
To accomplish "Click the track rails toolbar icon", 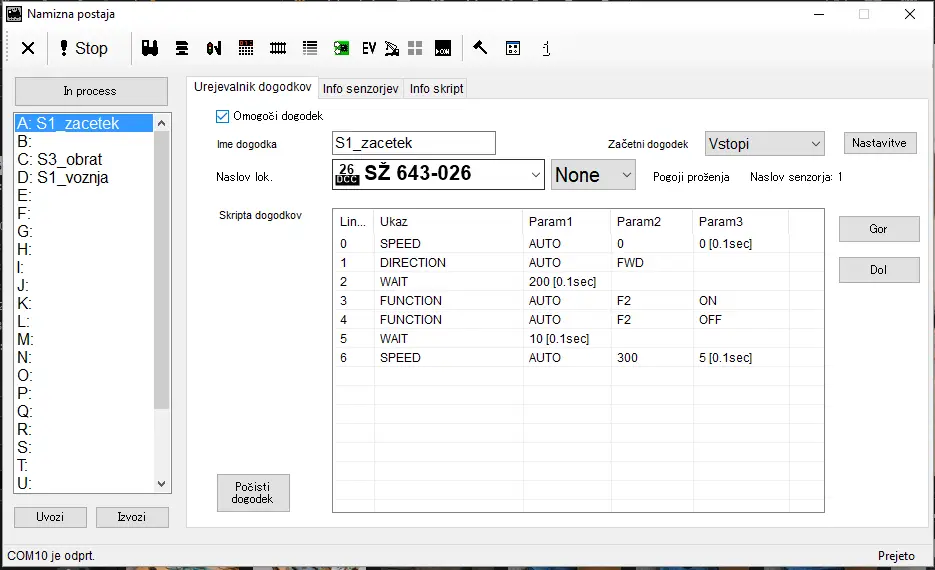I will 278,48.
